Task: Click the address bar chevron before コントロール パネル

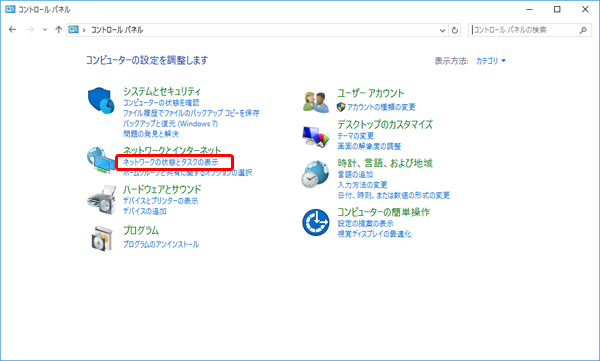Action: coord(84,30)
